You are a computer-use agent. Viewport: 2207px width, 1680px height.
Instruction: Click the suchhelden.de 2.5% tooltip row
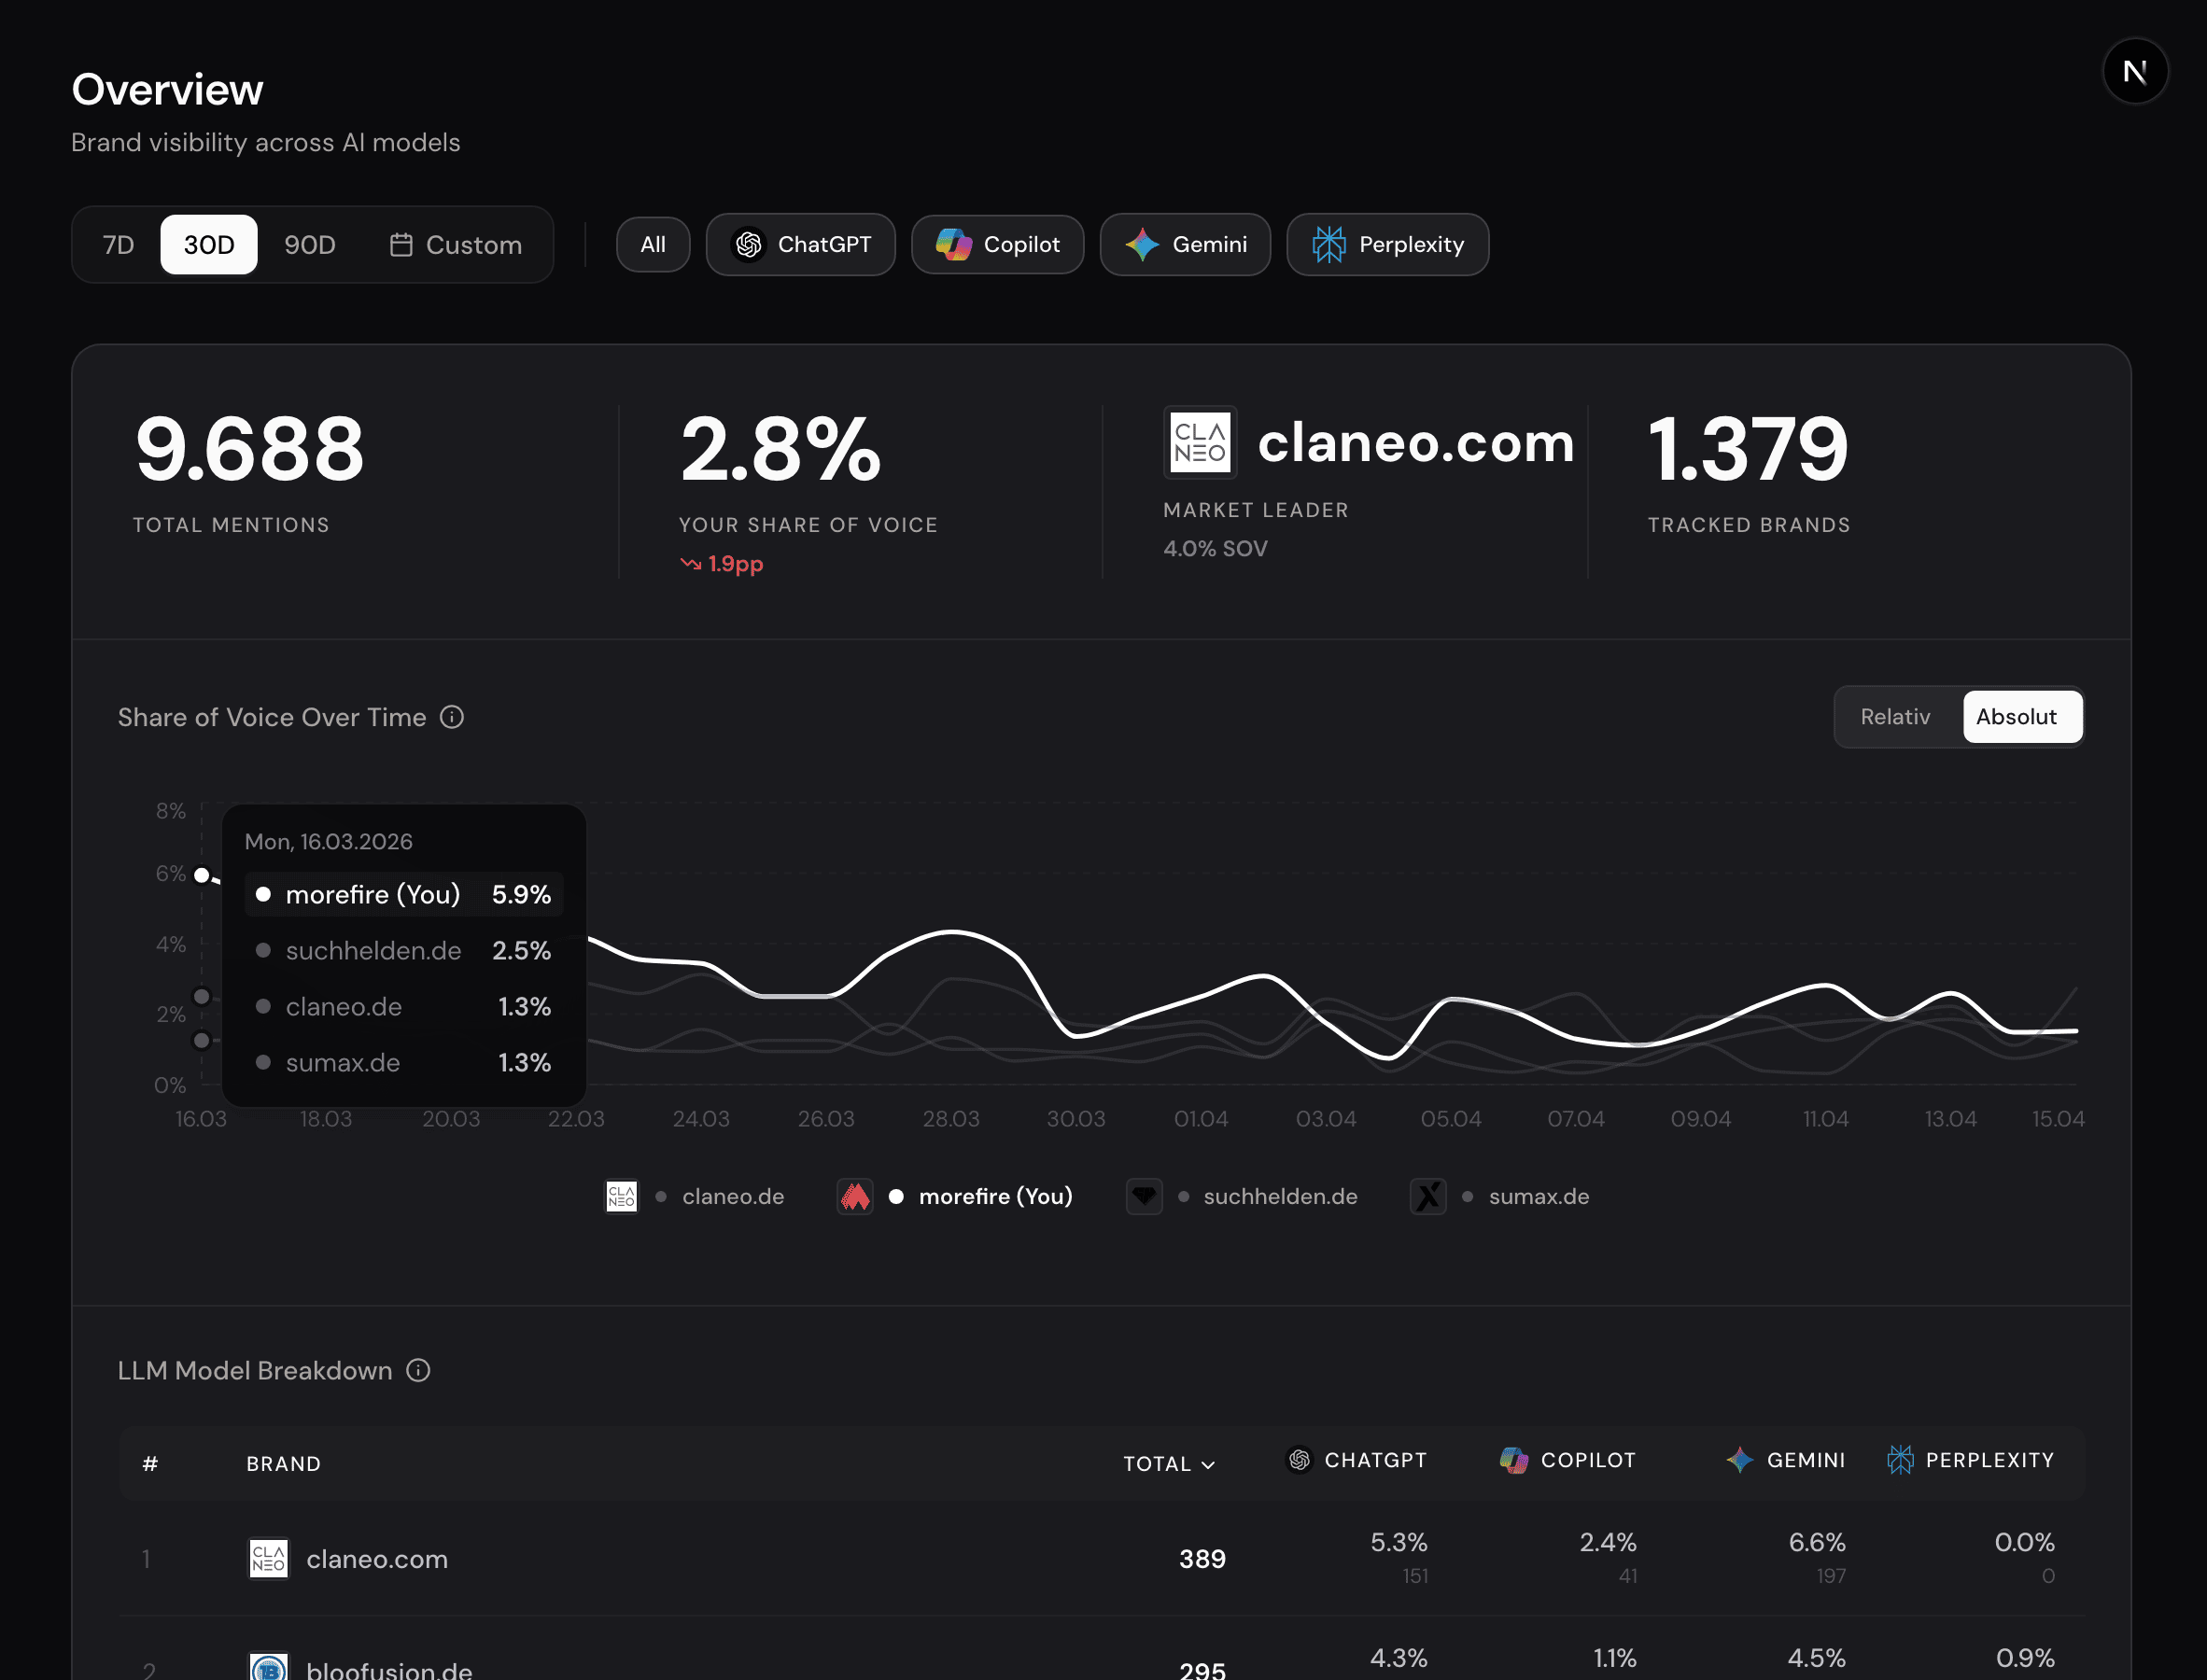coord(404,950)
